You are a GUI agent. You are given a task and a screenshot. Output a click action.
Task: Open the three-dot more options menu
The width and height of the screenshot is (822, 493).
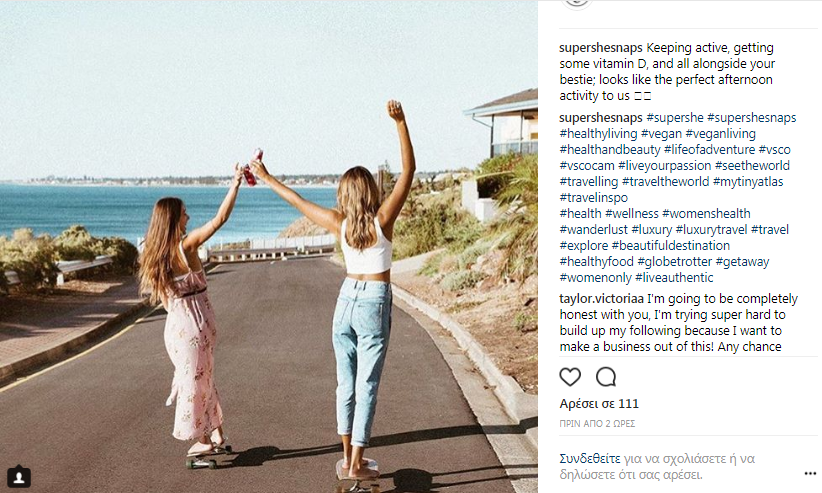pos(810,474)
